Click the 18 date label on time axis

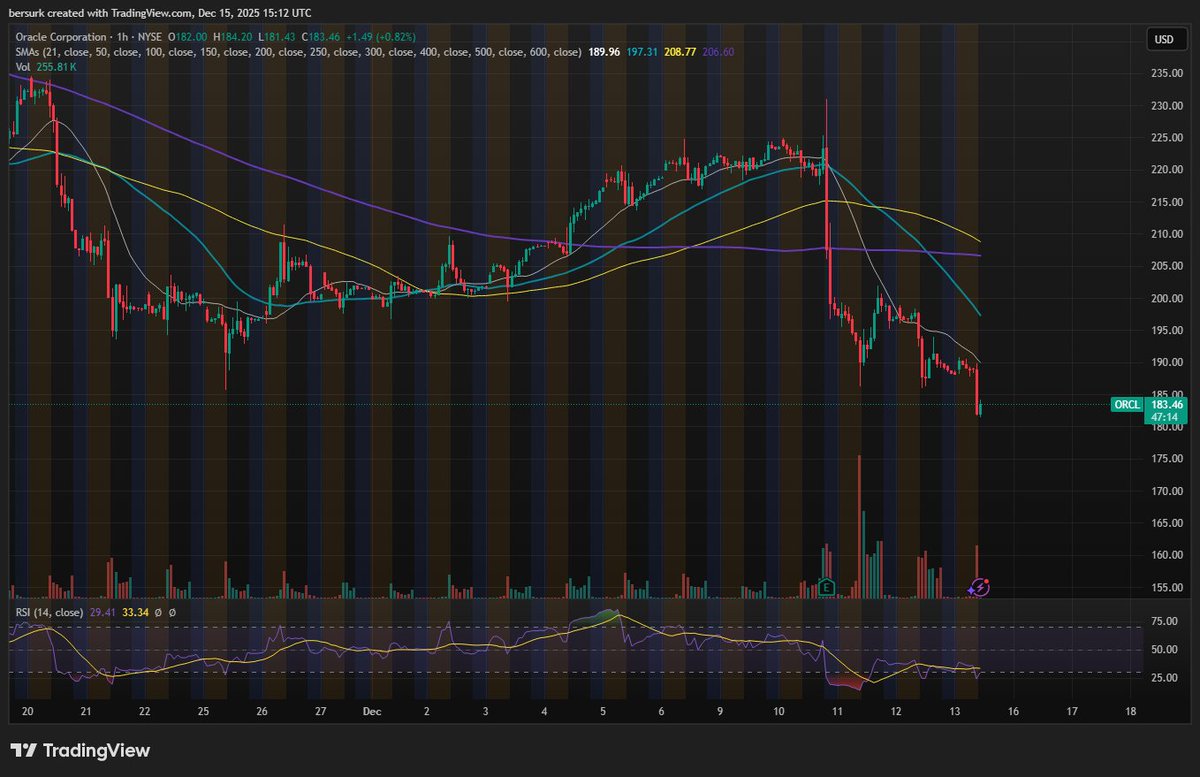tap(1130, 711)
